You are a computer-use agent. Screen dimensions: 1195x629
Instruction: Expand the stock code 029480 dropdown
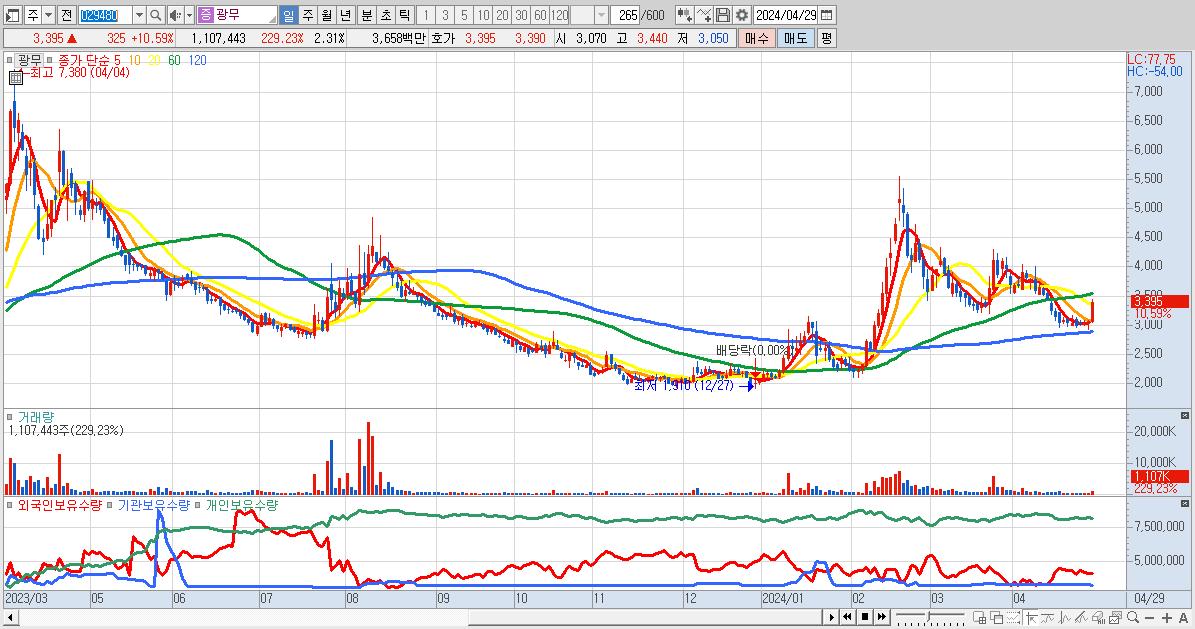(x=139, y=15)
